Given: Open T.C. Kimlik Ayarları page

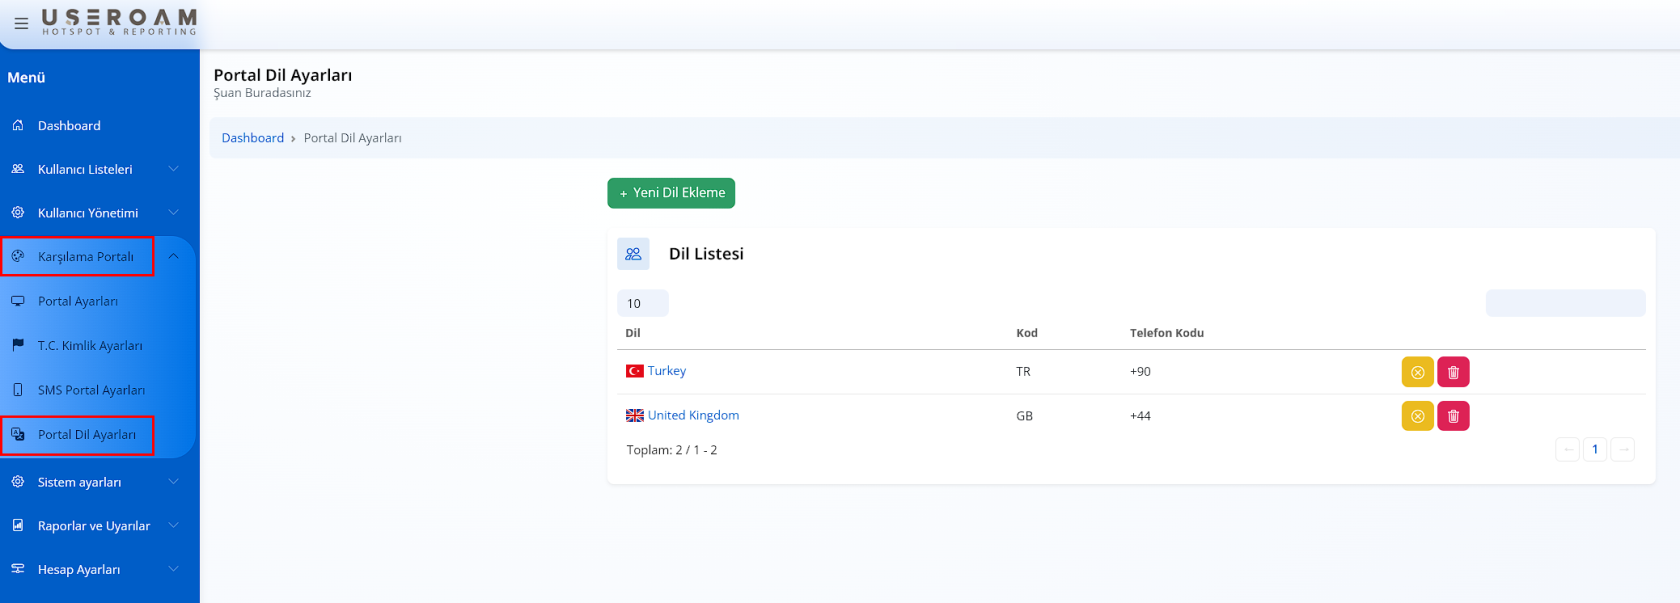Looking at the screenshot, I should [90, 346].
